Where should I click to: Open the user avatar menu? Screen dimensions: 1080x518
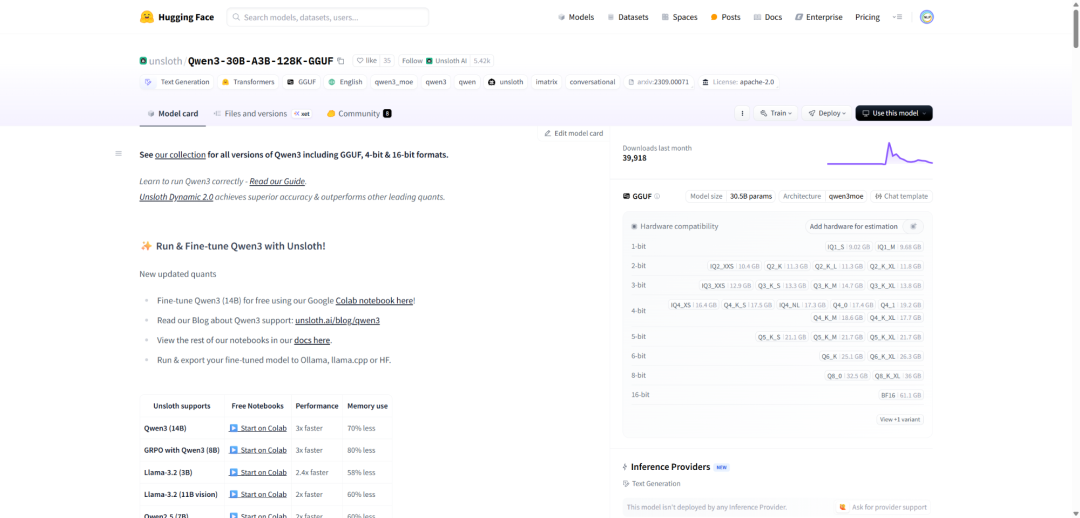point(926,17)
